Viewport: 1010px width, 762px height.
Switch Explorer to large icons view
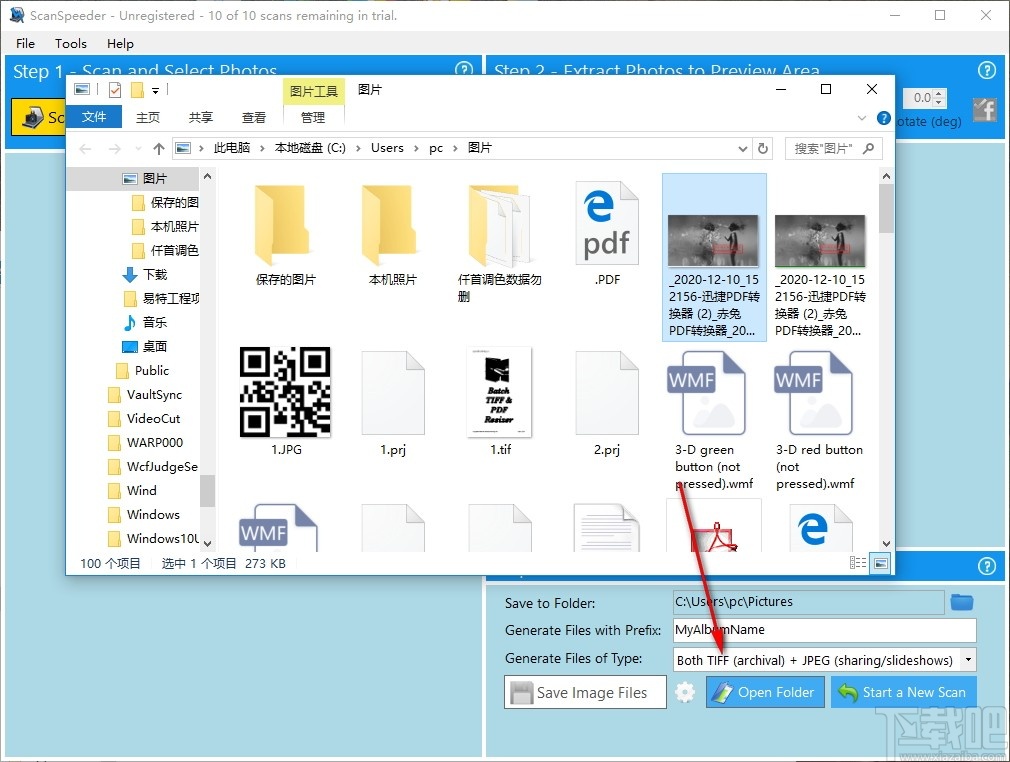pyautogui.click(x=881, y=564)
